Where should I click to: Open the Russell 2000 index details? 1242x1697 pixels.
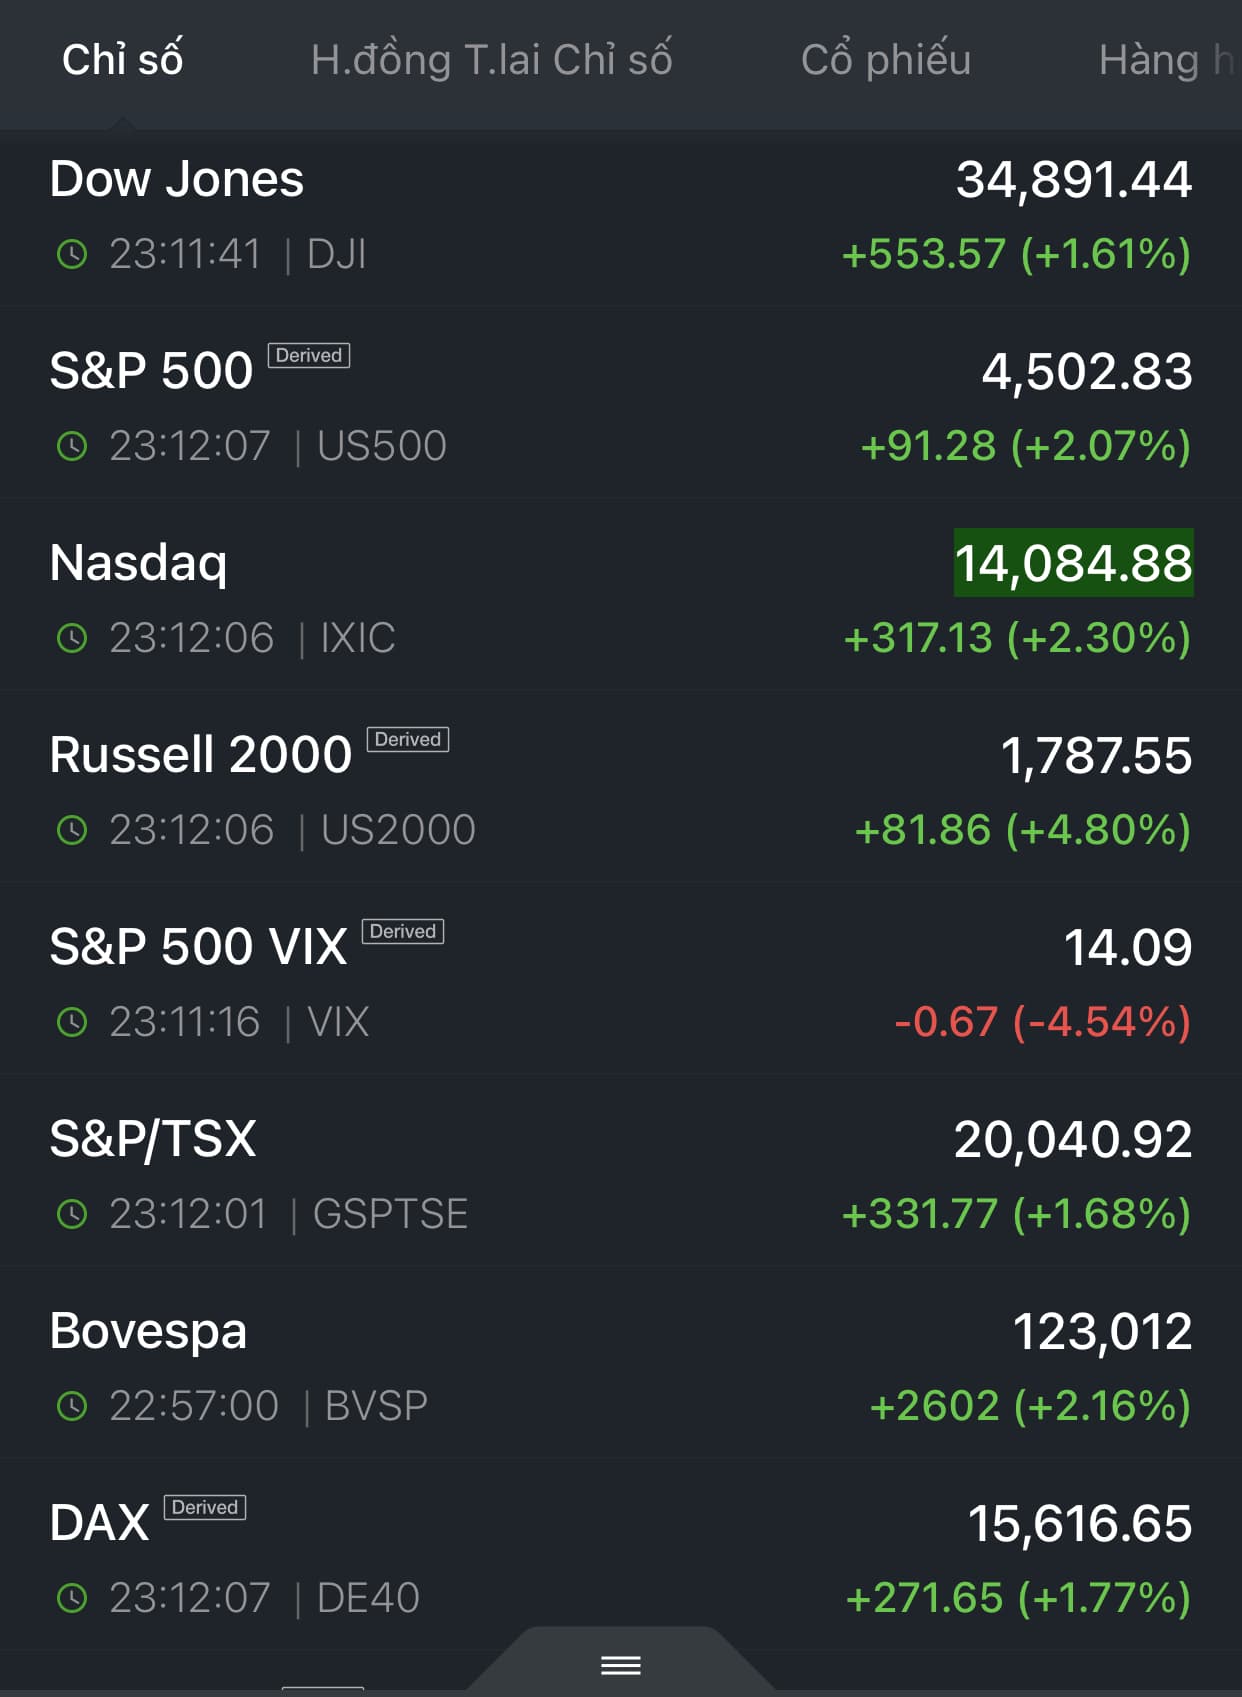pyautogui.click(x=201, y=755)
